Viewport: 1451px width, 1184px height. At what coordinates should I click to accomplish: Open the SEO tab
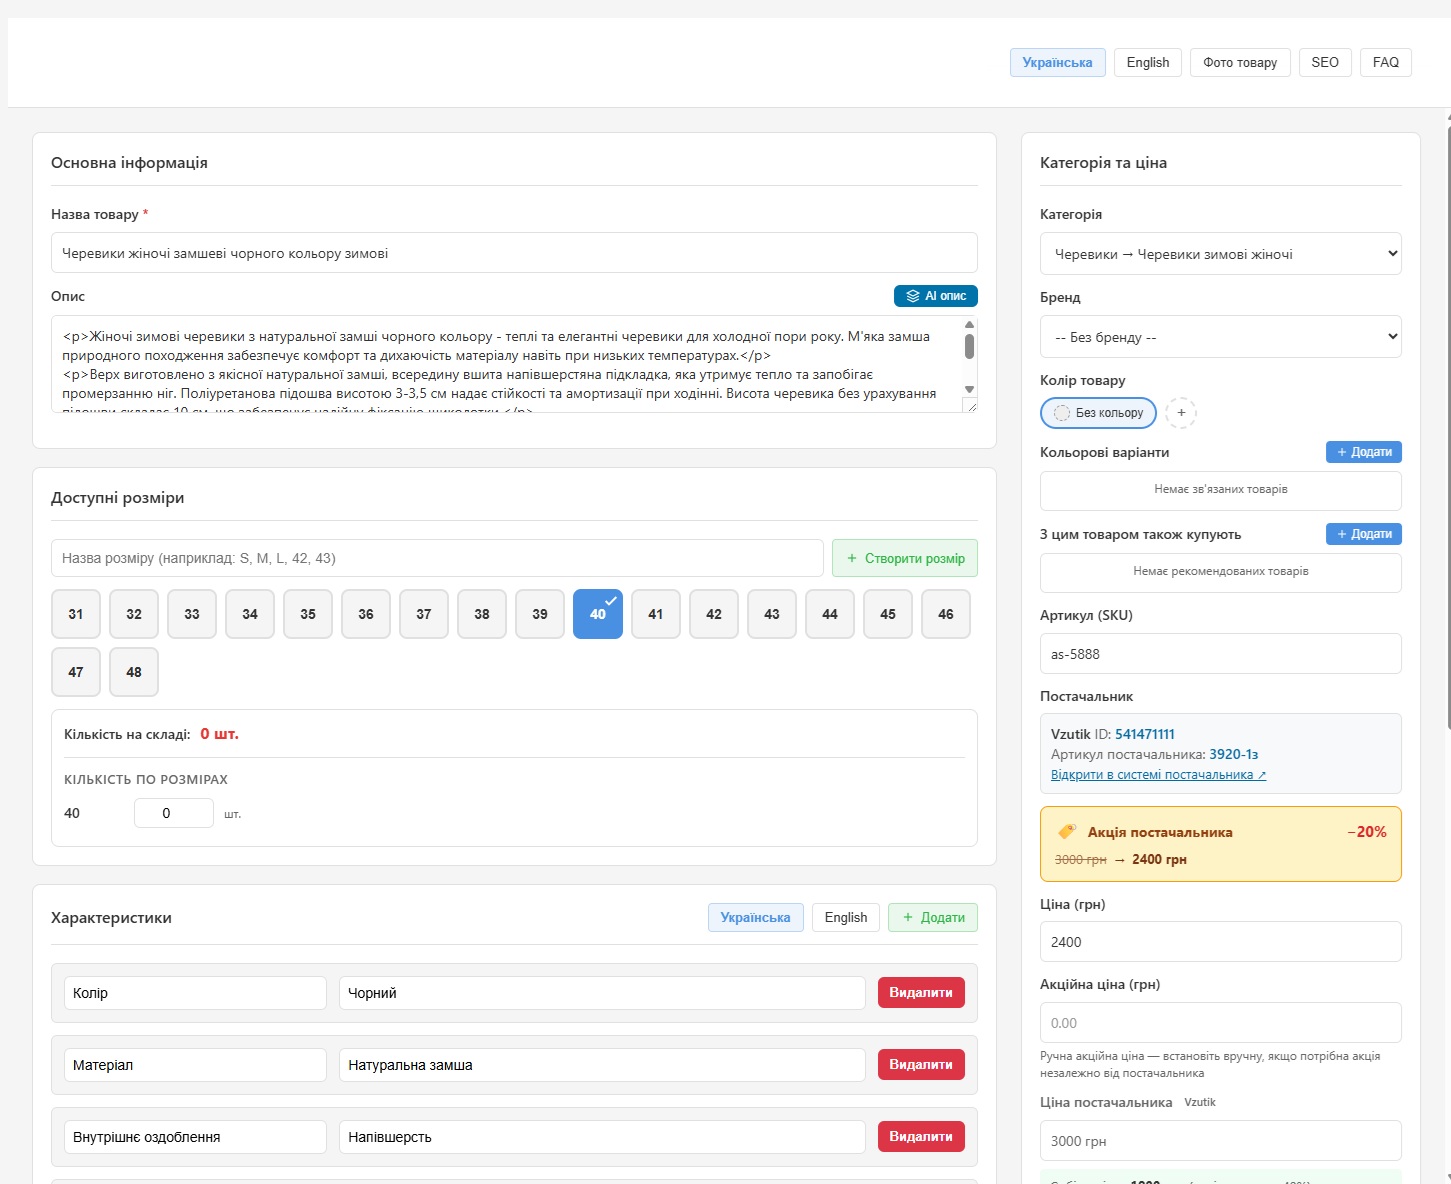(1325, 62)
